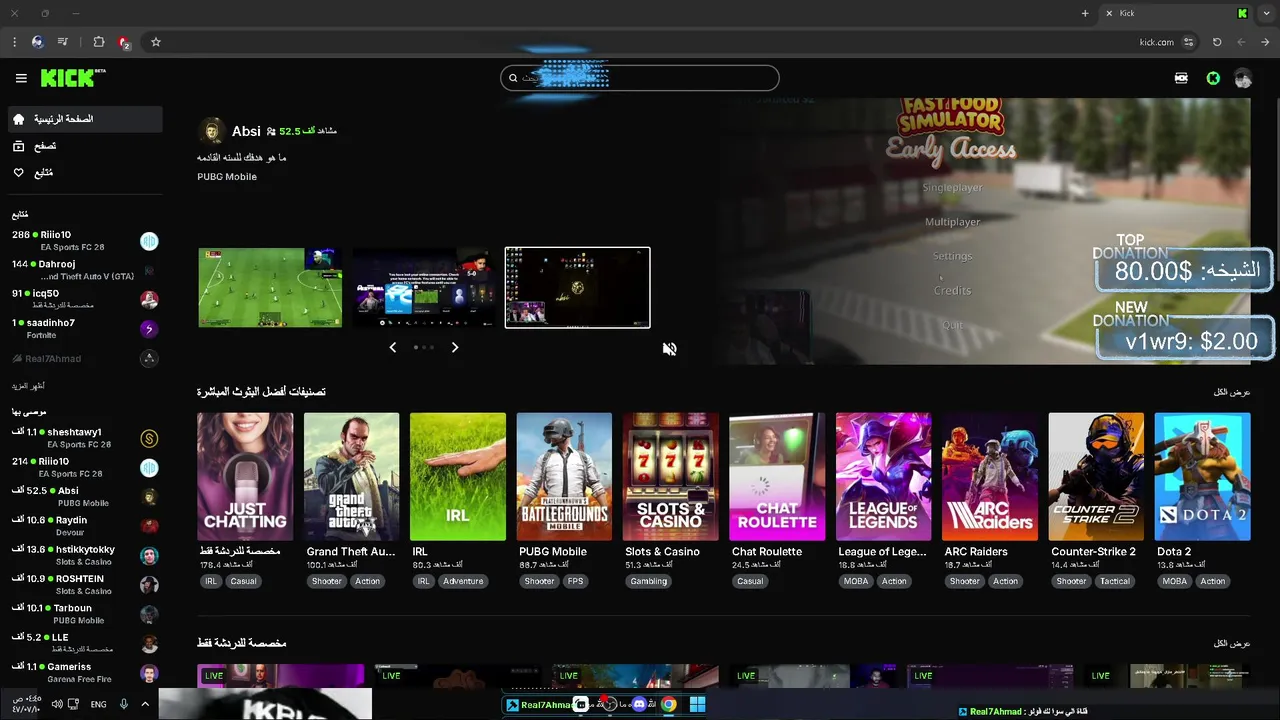Open the Grand Theft Auto V category card
Viewport: 1280px width, 720px height.
tap(351, 477)
